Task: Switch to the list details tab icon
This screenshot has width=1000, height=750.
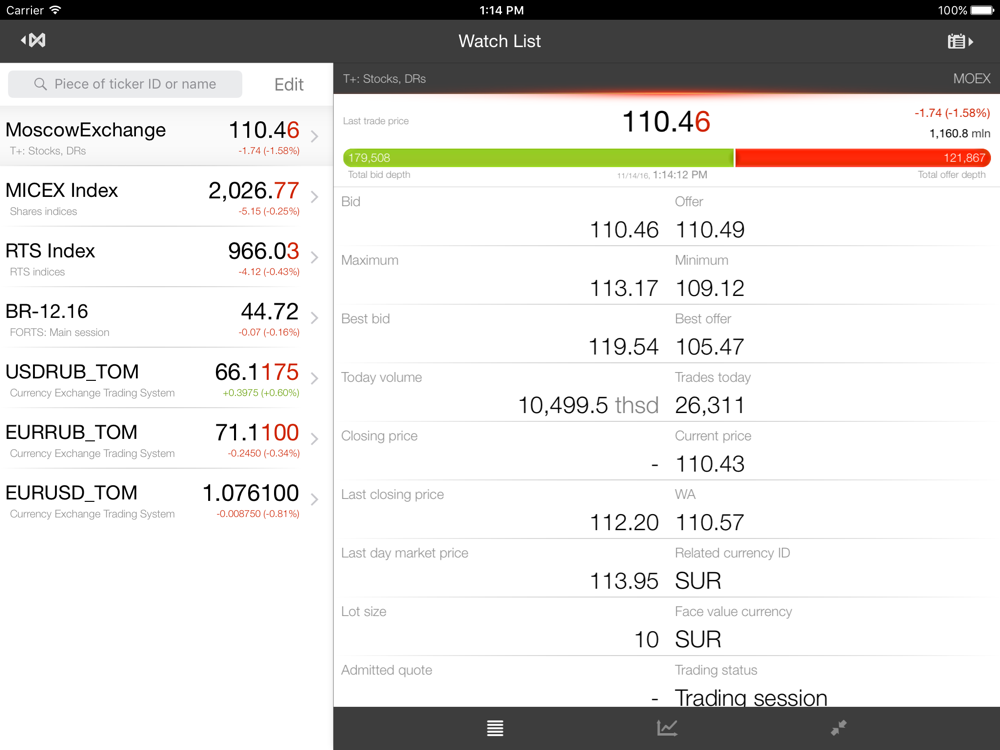Action: click(x=495, y=728)
